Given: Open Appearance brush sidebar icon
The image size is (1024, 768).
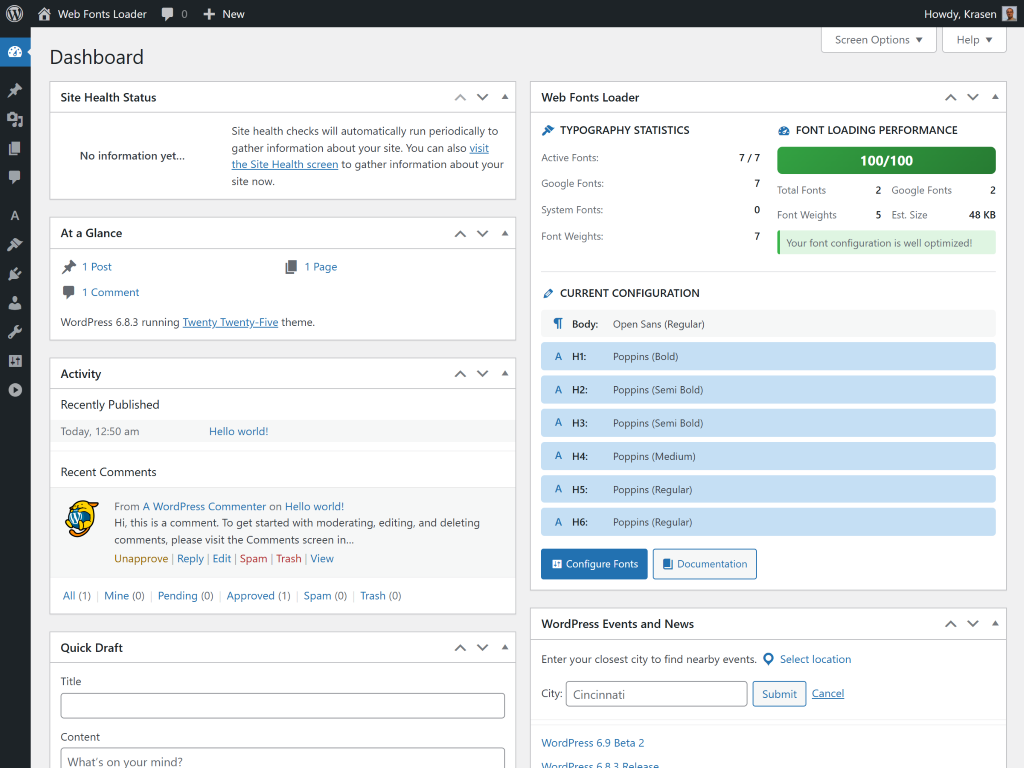Looking at the screenshot, I should 15,245.
